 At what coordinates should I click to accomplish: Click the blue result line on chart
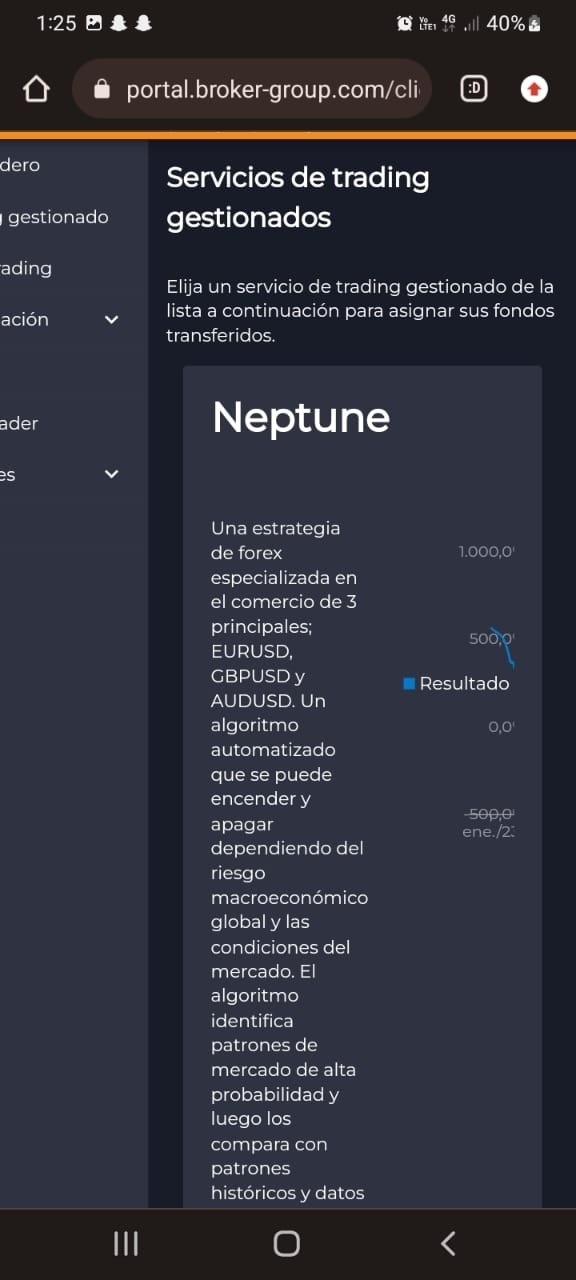(503, 647)
